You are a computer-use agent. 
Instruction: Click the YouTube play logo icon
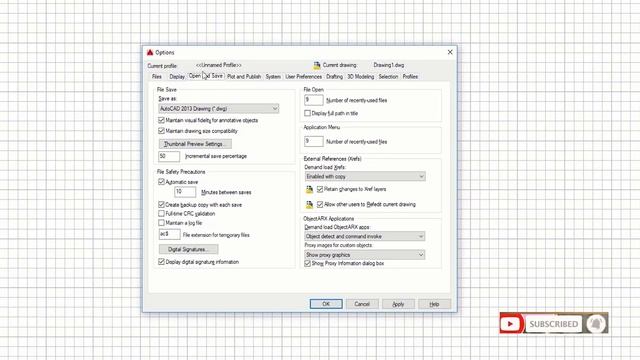[510, 324]
